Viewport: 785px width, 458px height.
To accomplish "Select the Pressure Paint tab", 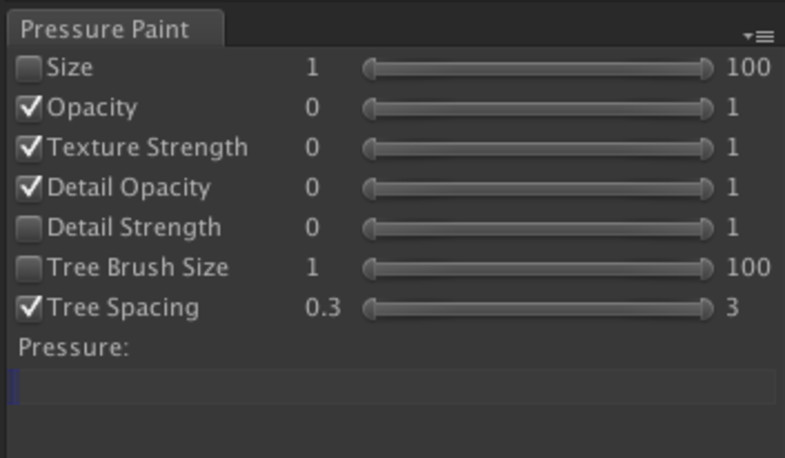I will pos(115,29).
